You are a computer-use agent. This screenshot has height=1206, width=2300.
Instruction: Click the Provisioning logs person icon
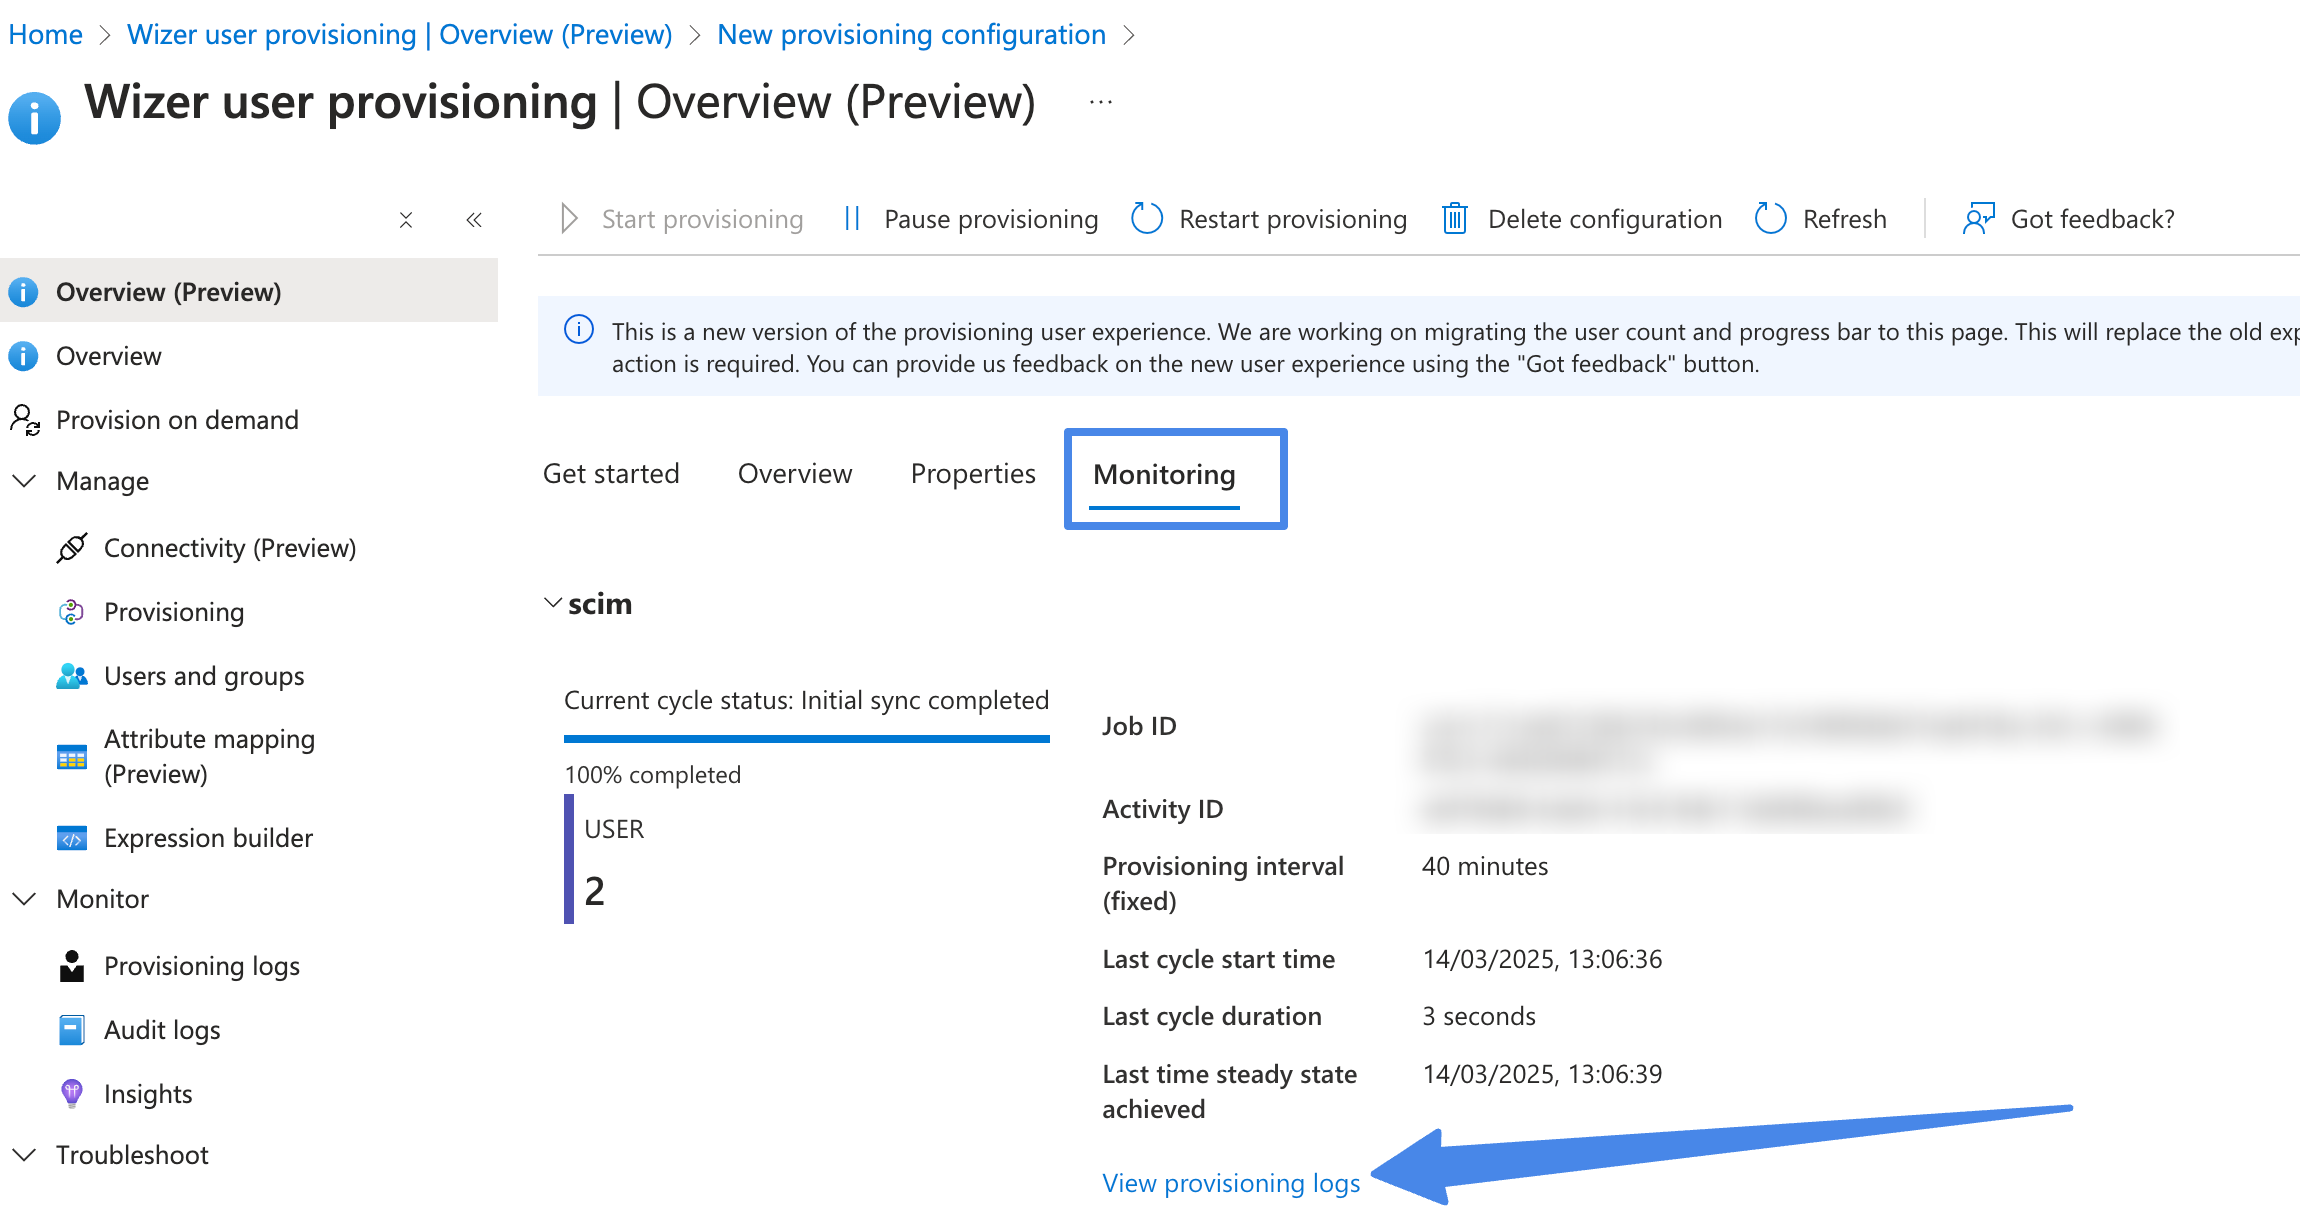72,966
